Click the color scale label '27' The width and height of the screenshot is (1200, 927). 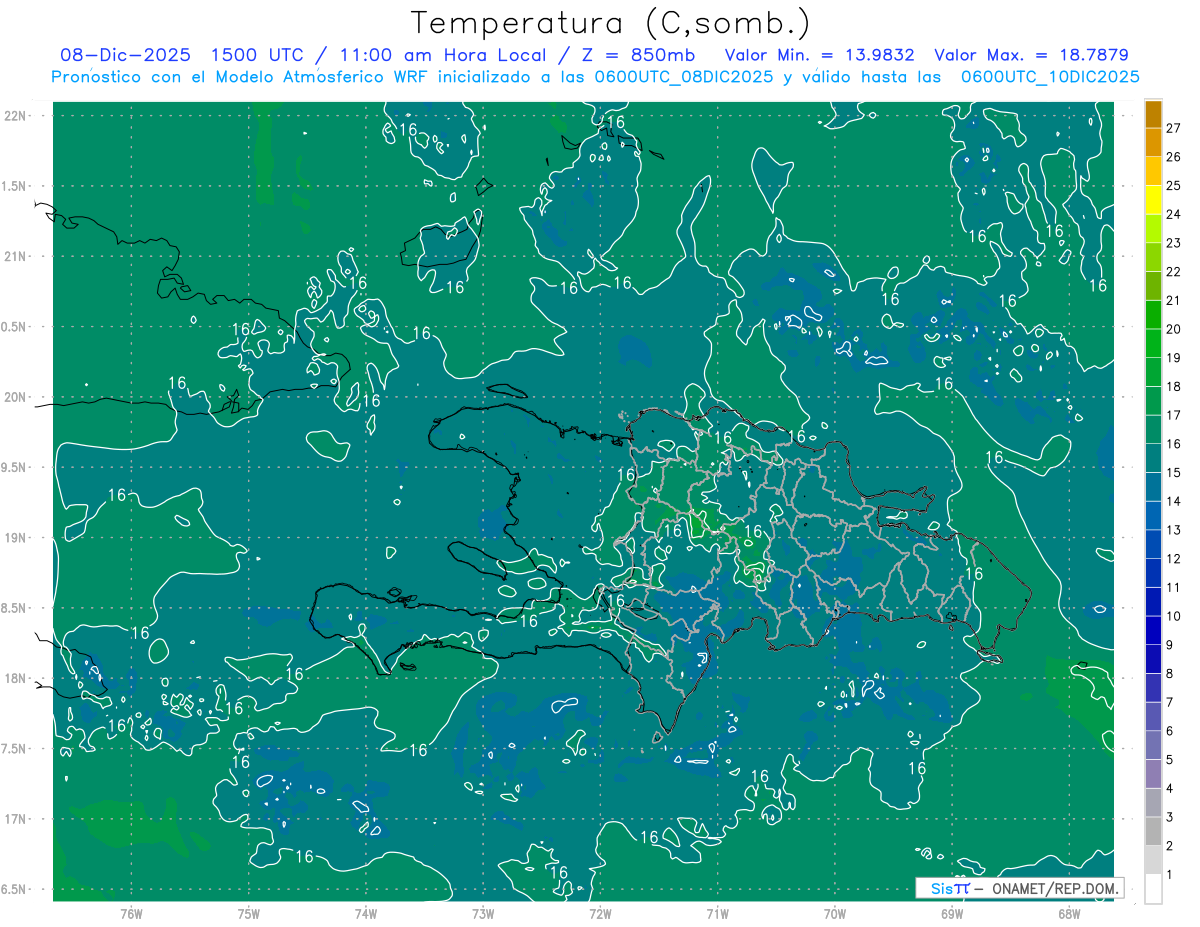[x=1174, y=128]
